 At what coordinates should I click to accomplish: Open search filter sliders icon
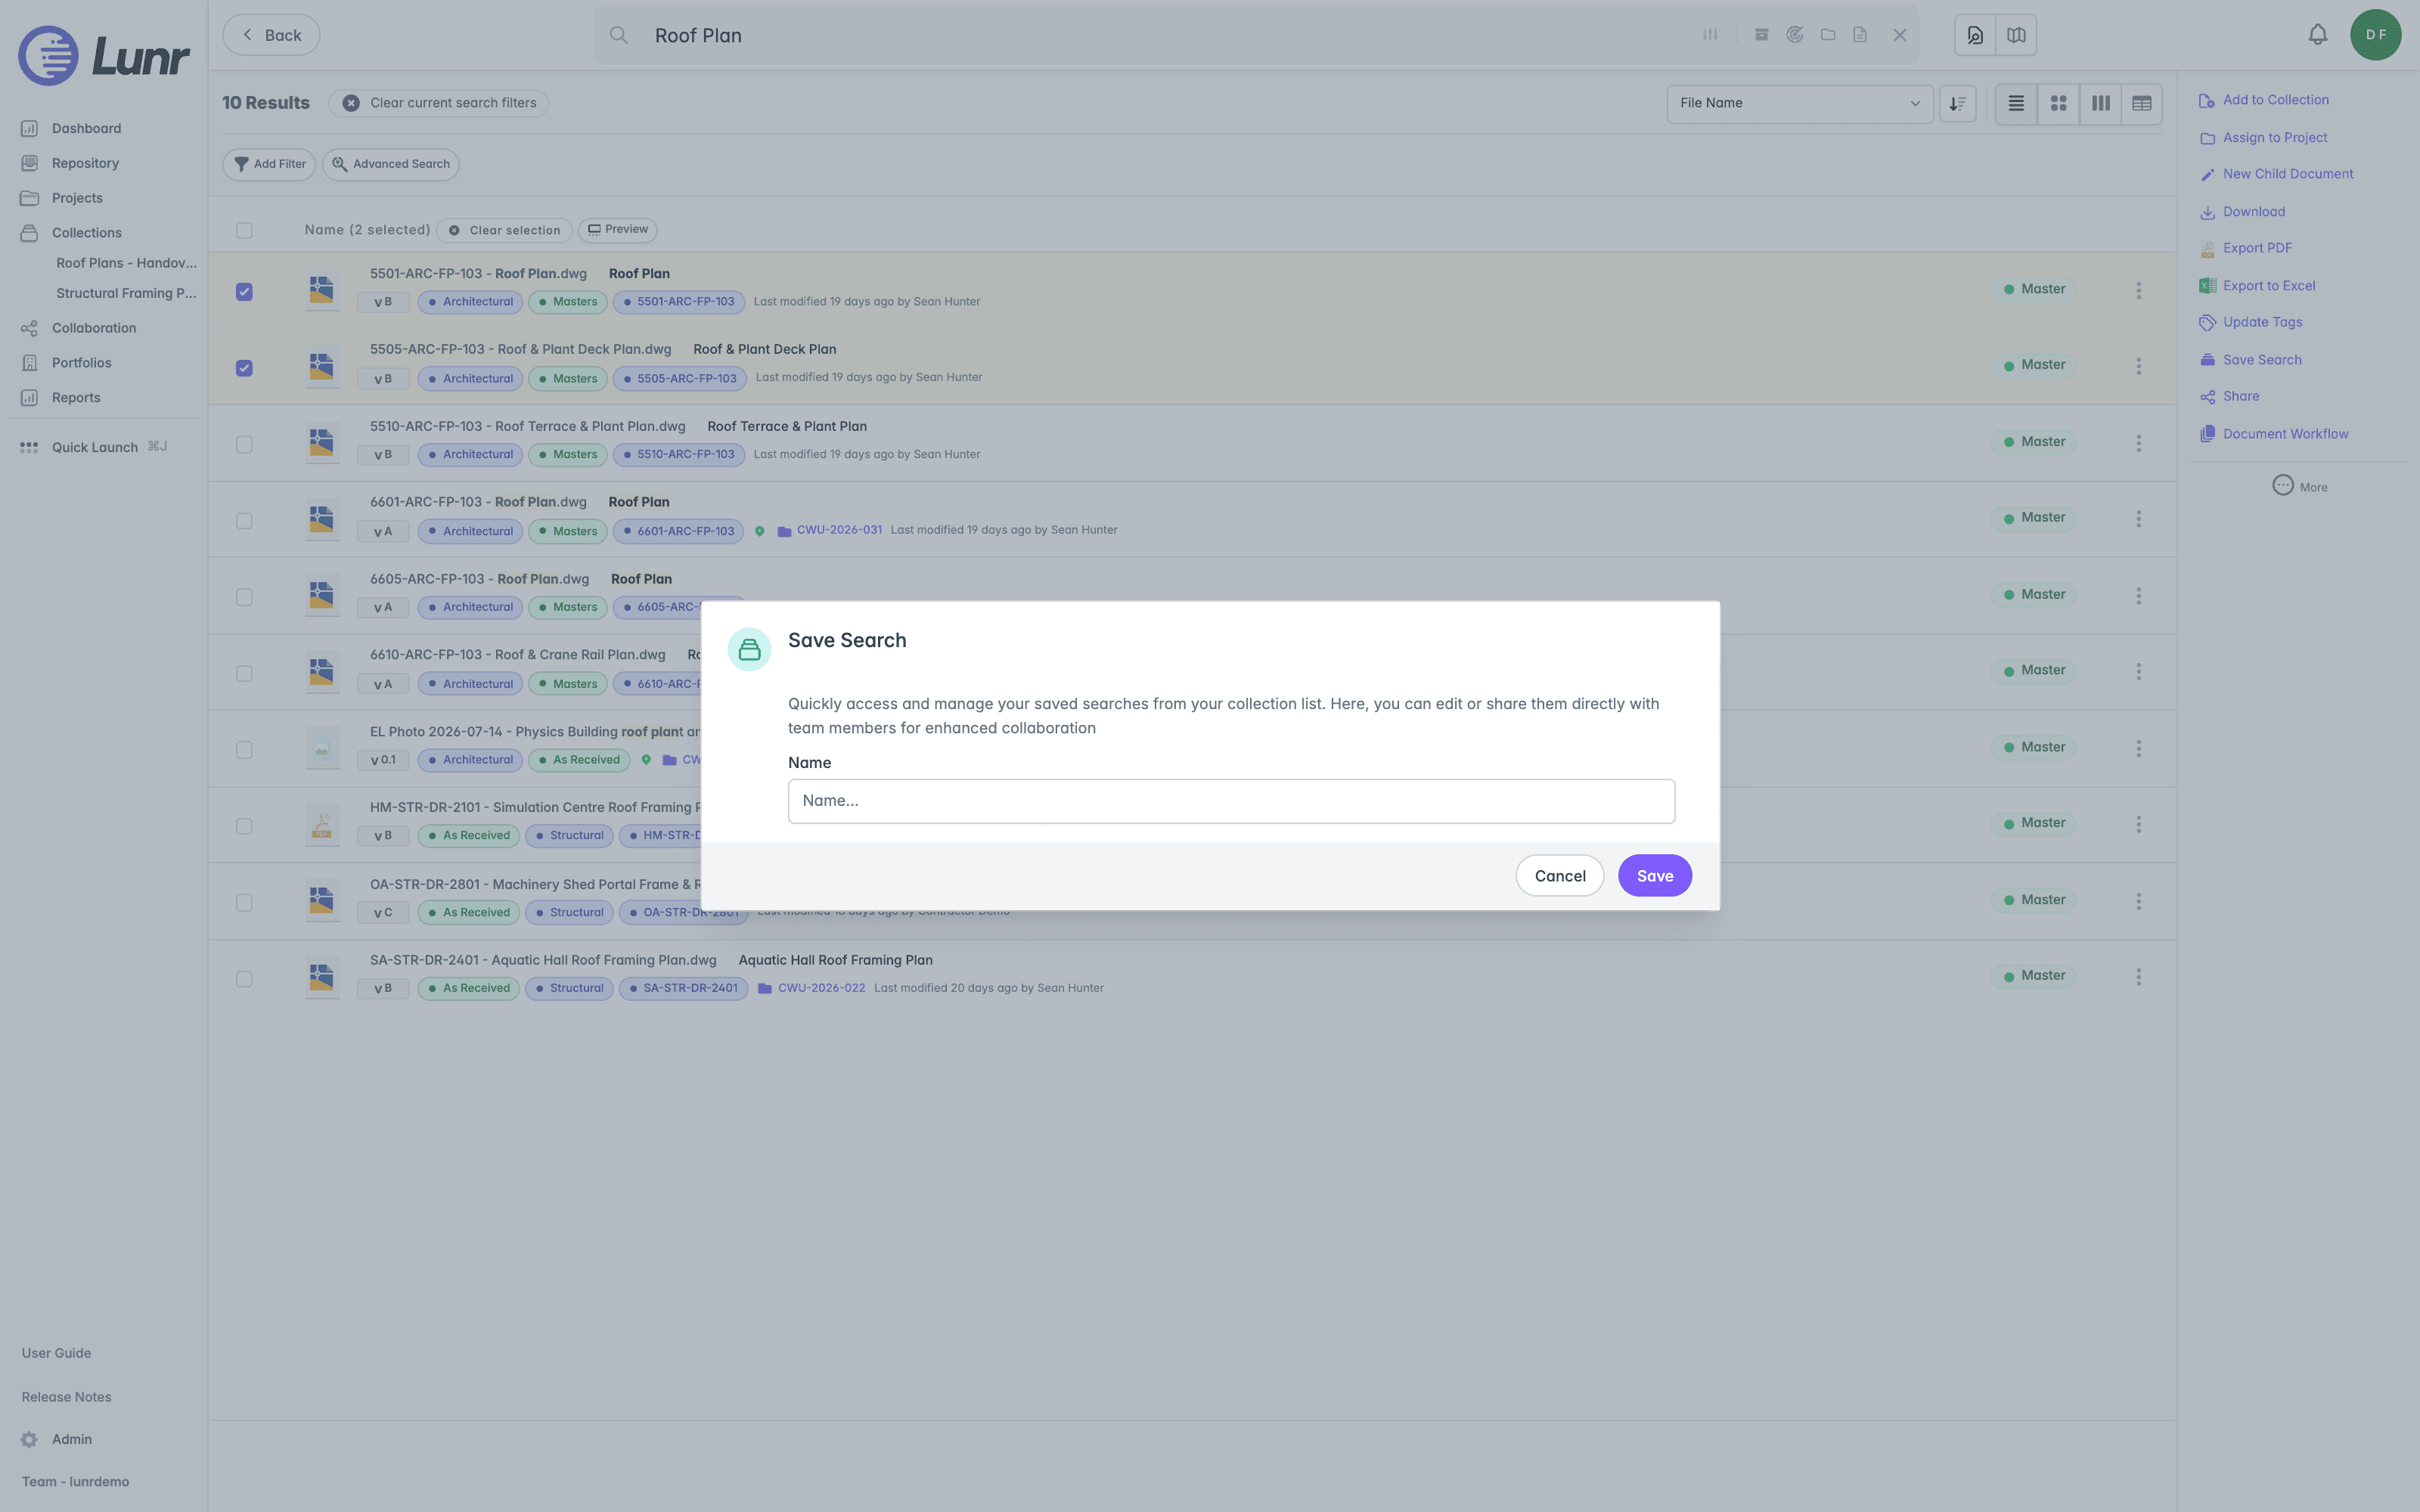pos(1710,35)
